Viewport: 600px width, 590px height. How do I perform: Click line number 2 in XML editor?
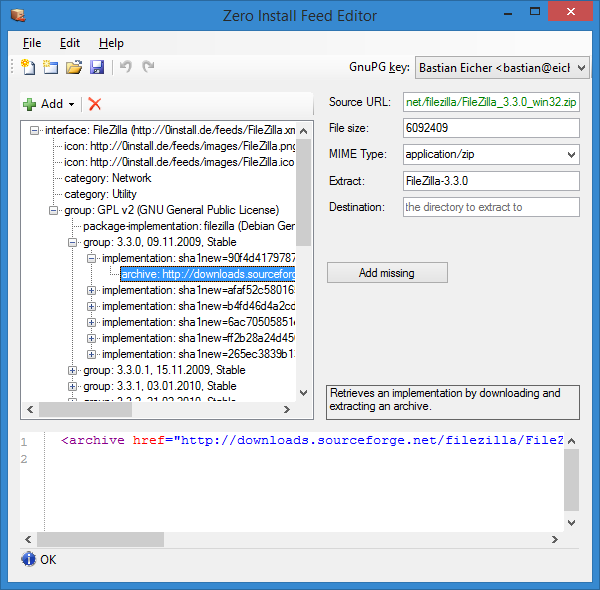(24, 459)
